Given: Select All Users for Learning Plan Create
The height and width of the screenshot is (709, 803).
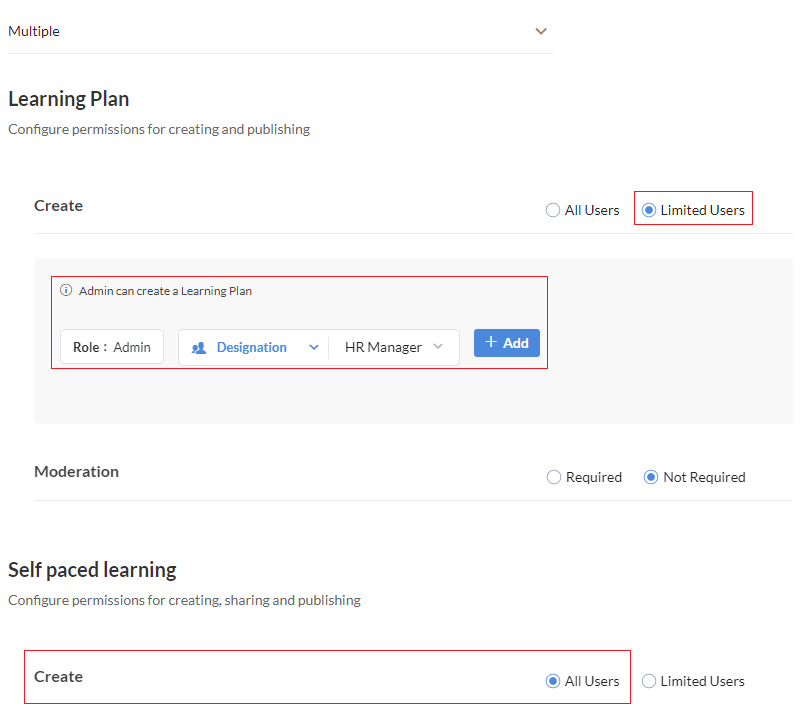Looking at the screenshot, I should tap(553, 211).
